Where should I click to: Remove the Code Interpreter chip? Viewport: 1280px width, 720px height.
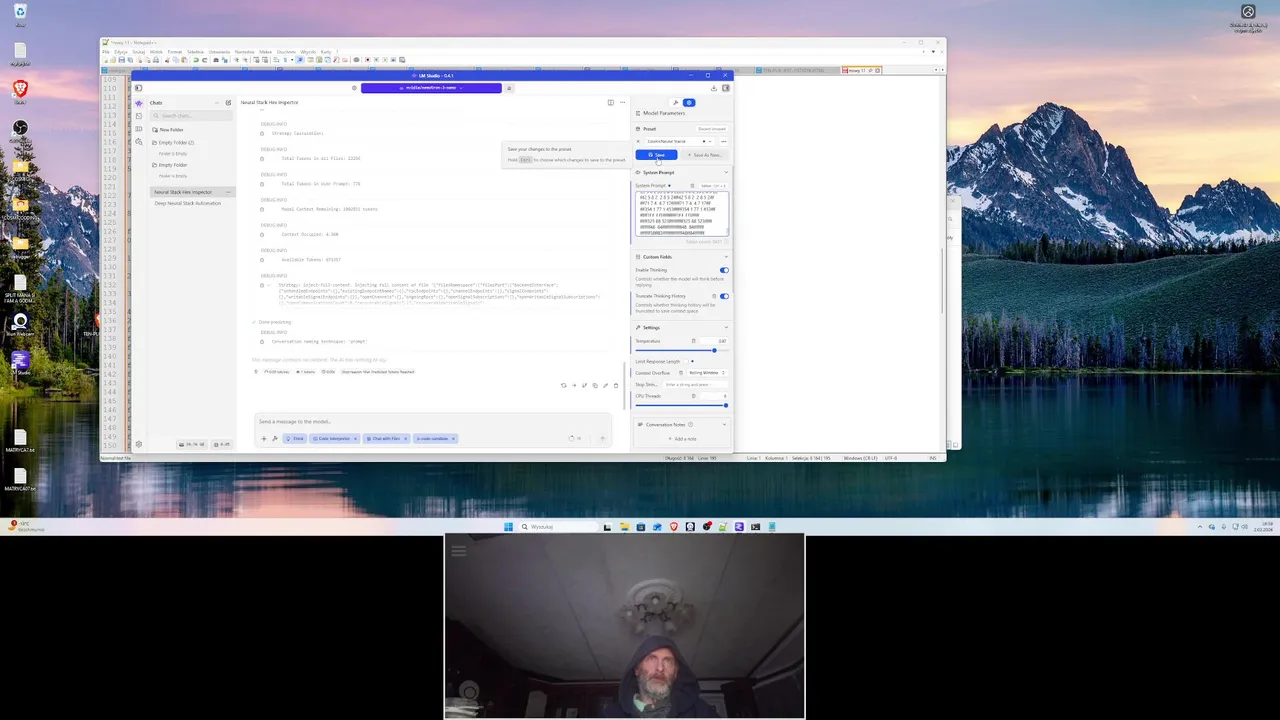pos(355,438)
